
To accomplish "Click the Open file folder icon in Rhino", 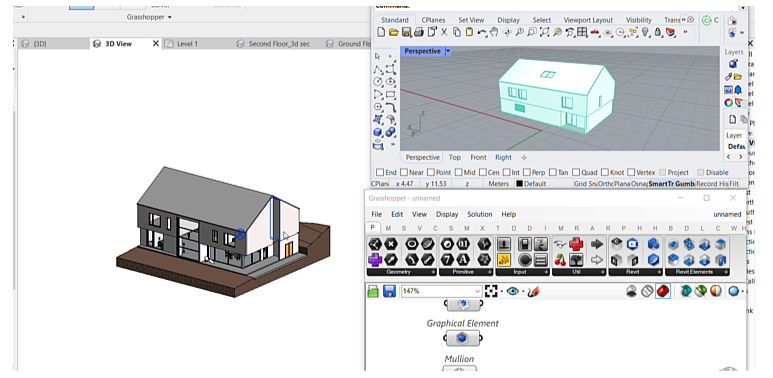I will (x=393, y=33).
